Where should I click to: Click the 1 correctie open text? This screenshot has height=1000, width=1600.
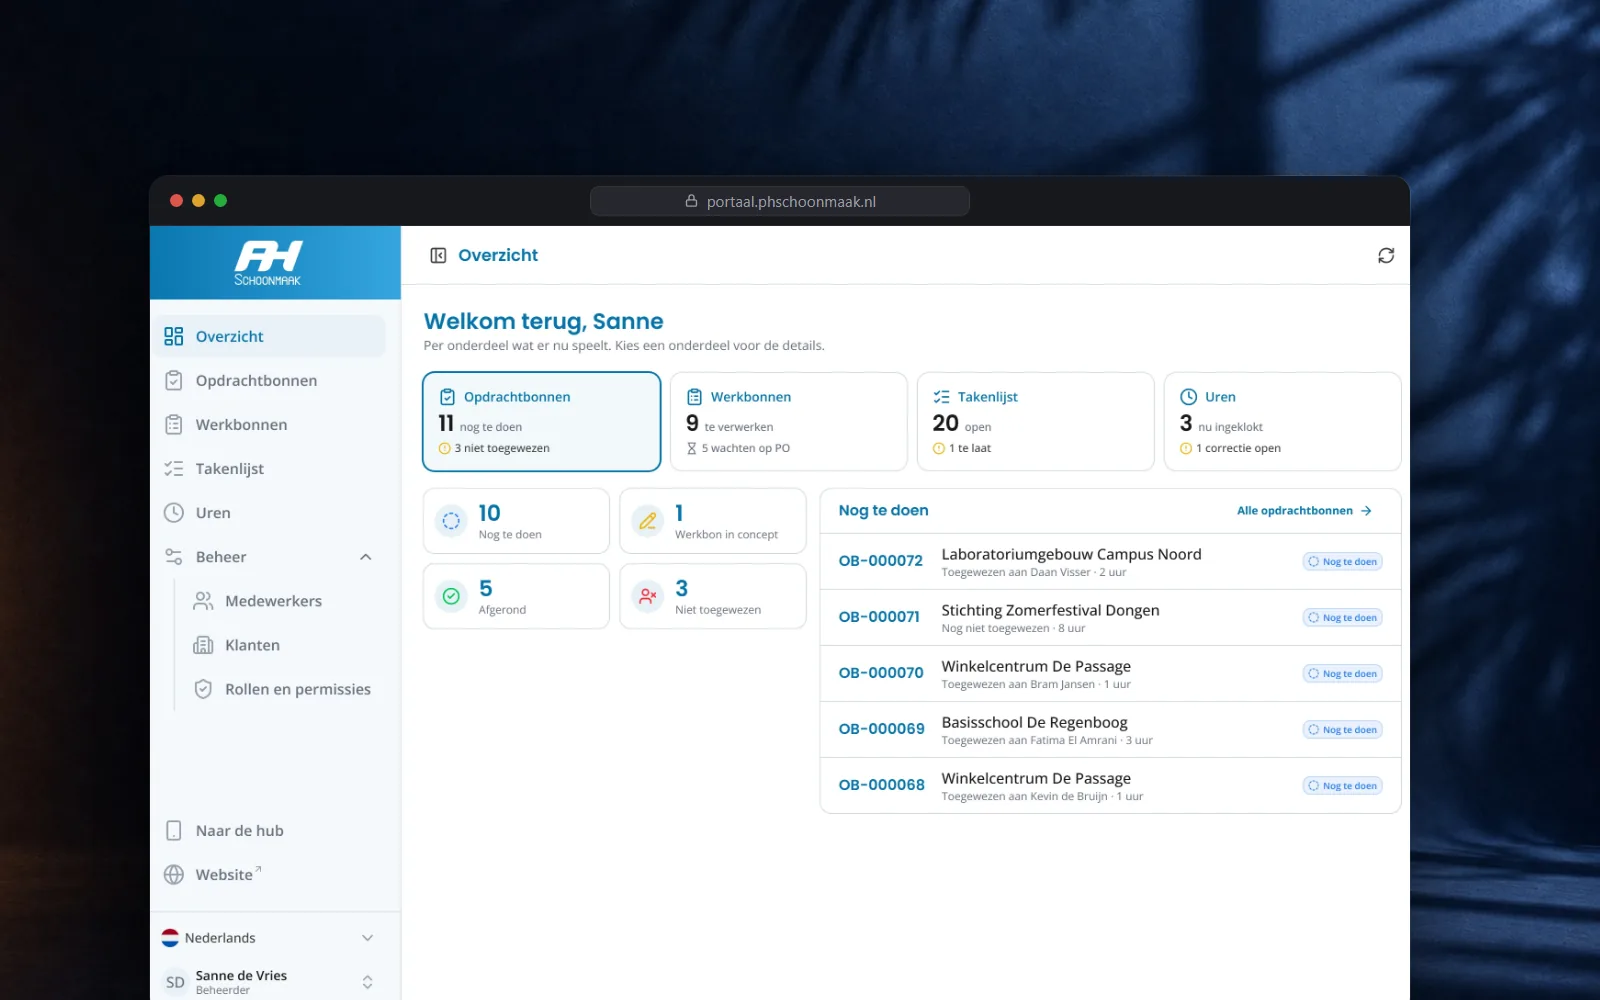pyautogui.click(x=1238, y=448)
